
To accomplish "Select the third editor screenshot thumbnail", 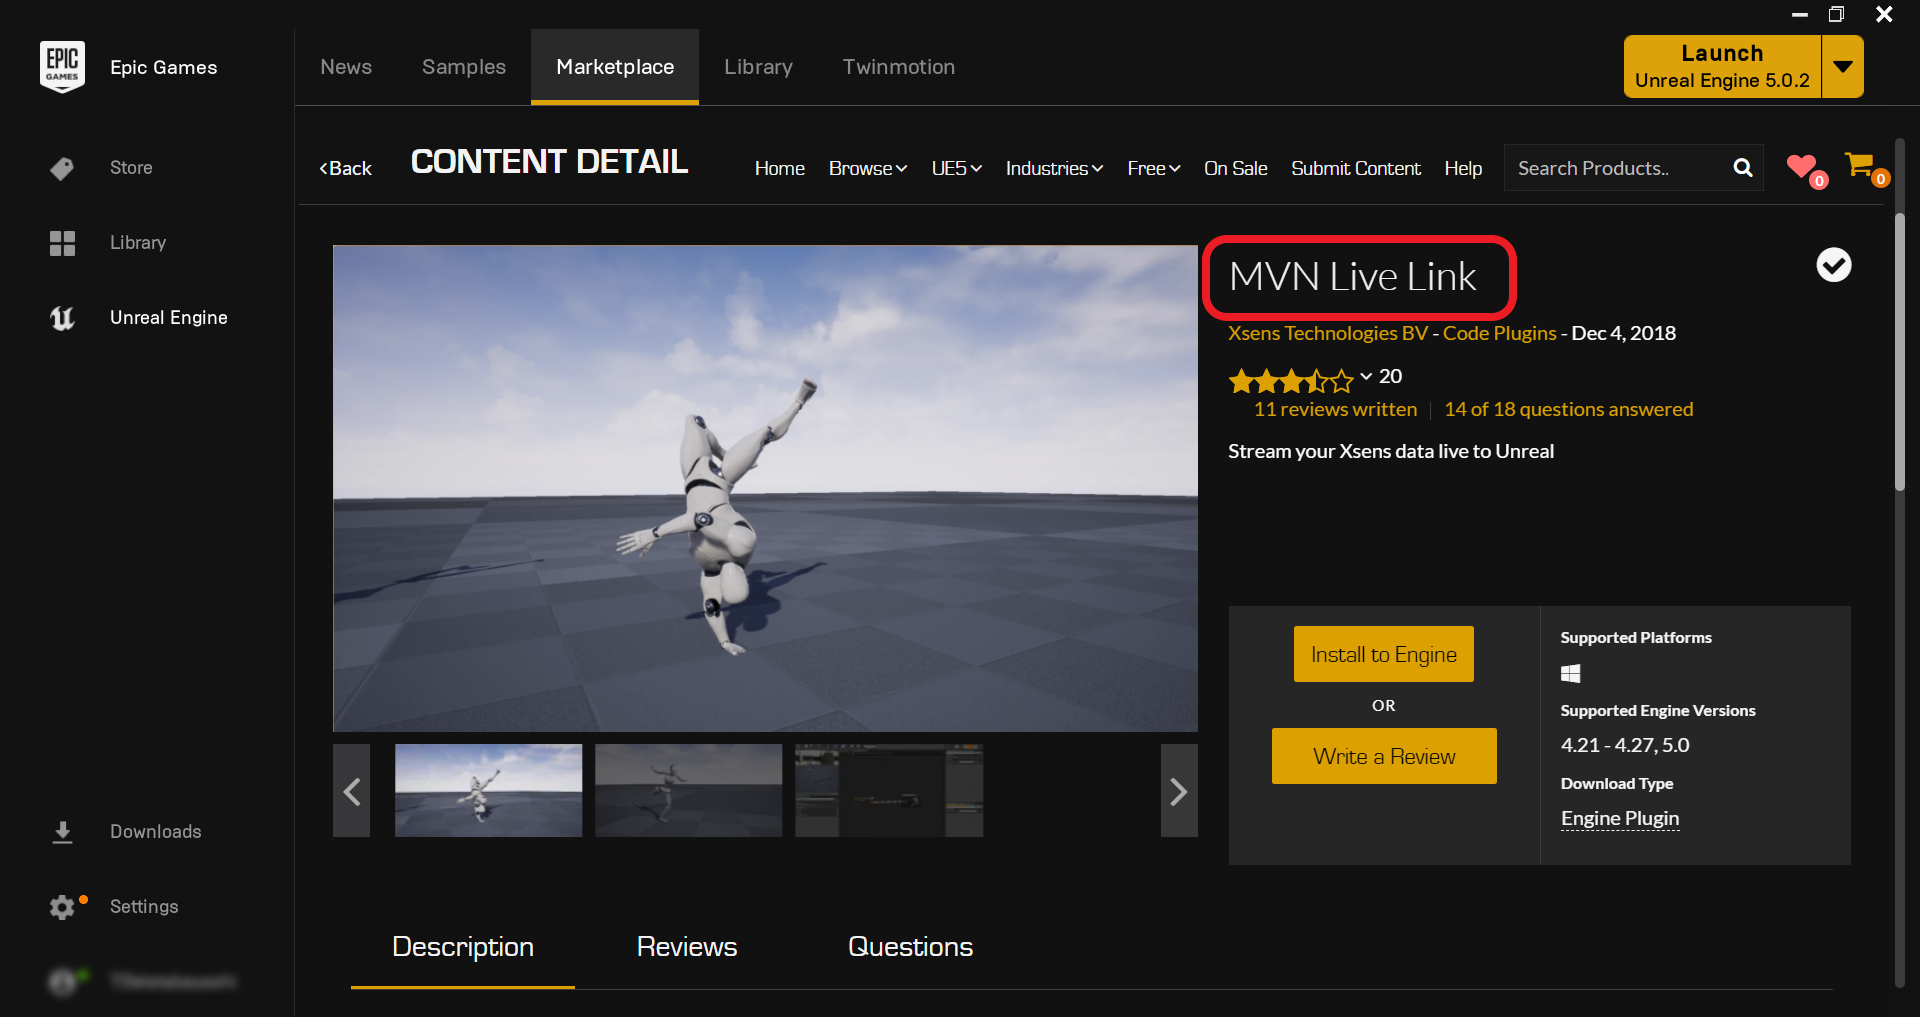I will tap(889, 790).
